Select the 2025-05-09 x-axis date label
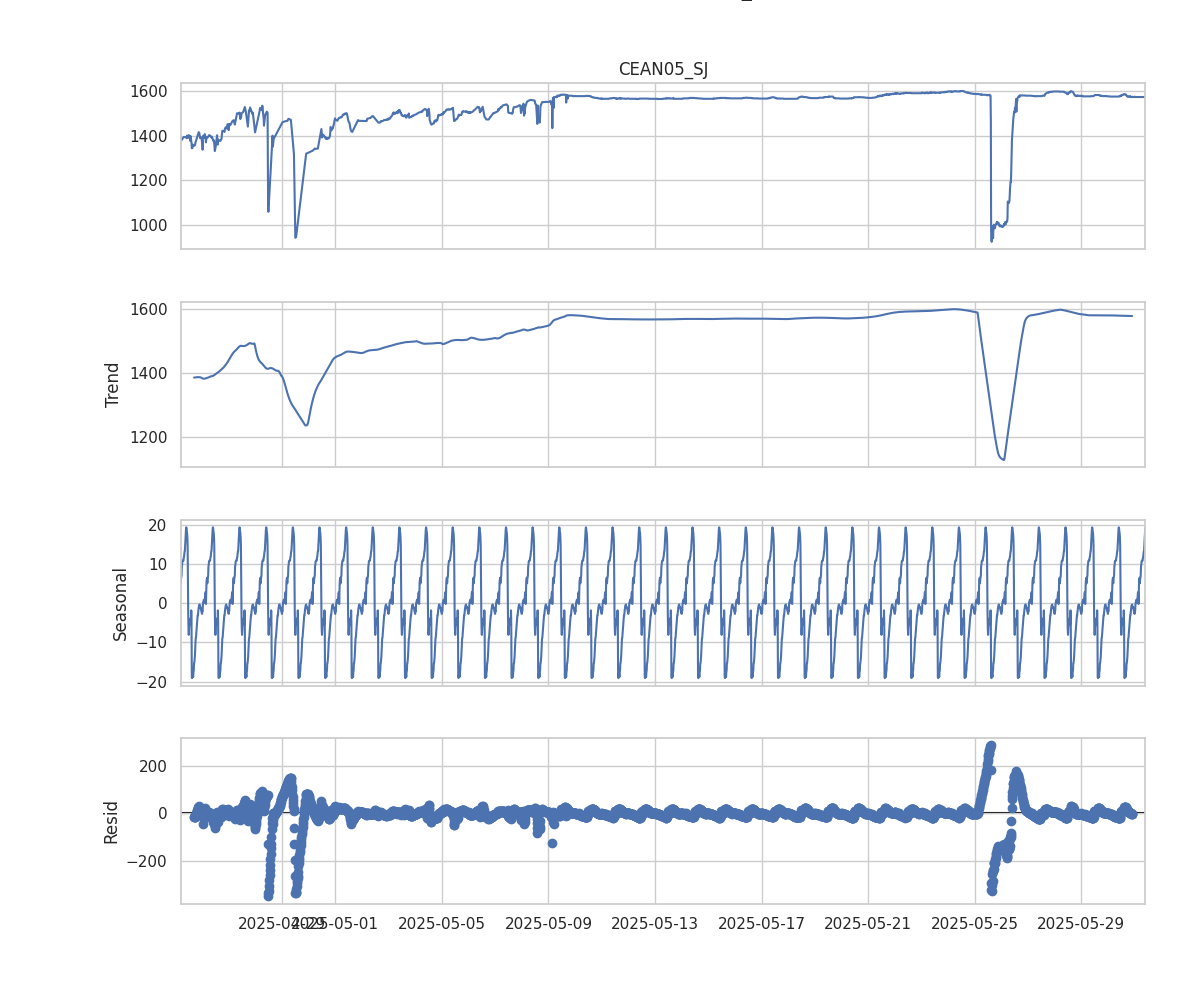The height and width of the screenshot is (1000, 1200). pyautogui.click(x=548, y=923)
